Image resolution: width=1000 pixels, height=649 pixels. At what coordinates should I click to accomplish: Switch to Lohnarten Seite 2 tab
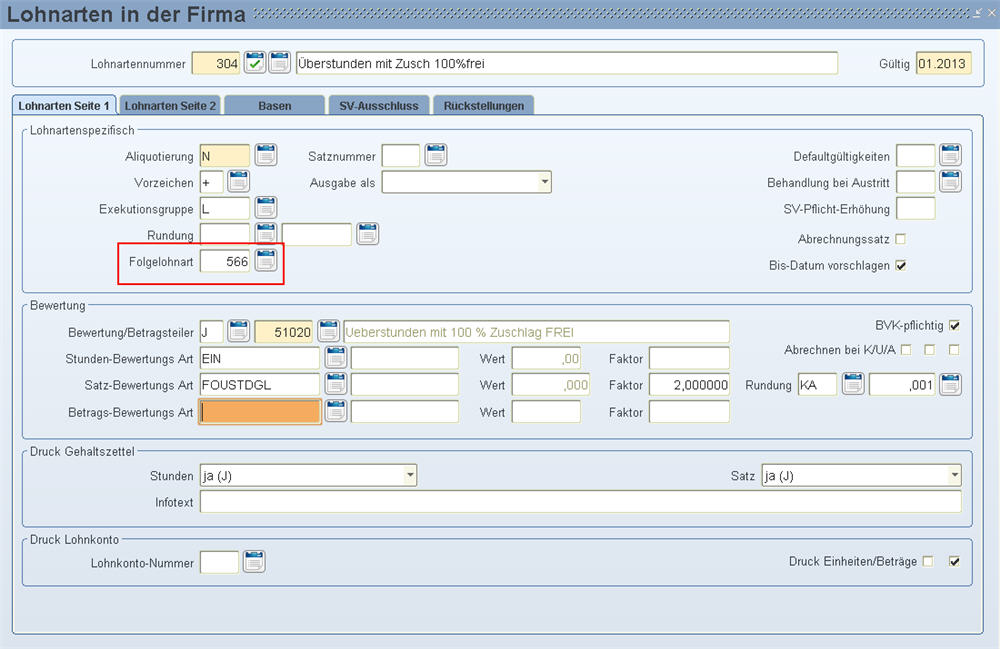pyautogui.click(x=170, y=106)
